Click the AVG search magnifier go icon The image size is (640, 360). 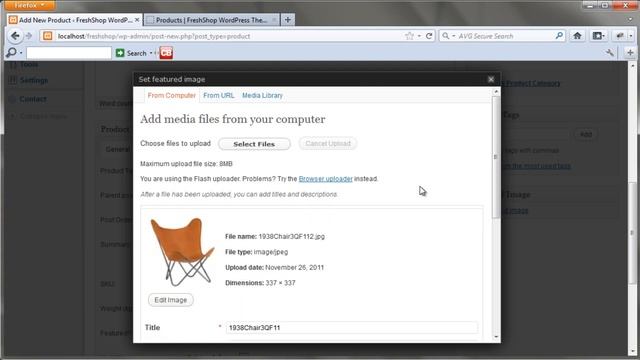pos(559,36)
